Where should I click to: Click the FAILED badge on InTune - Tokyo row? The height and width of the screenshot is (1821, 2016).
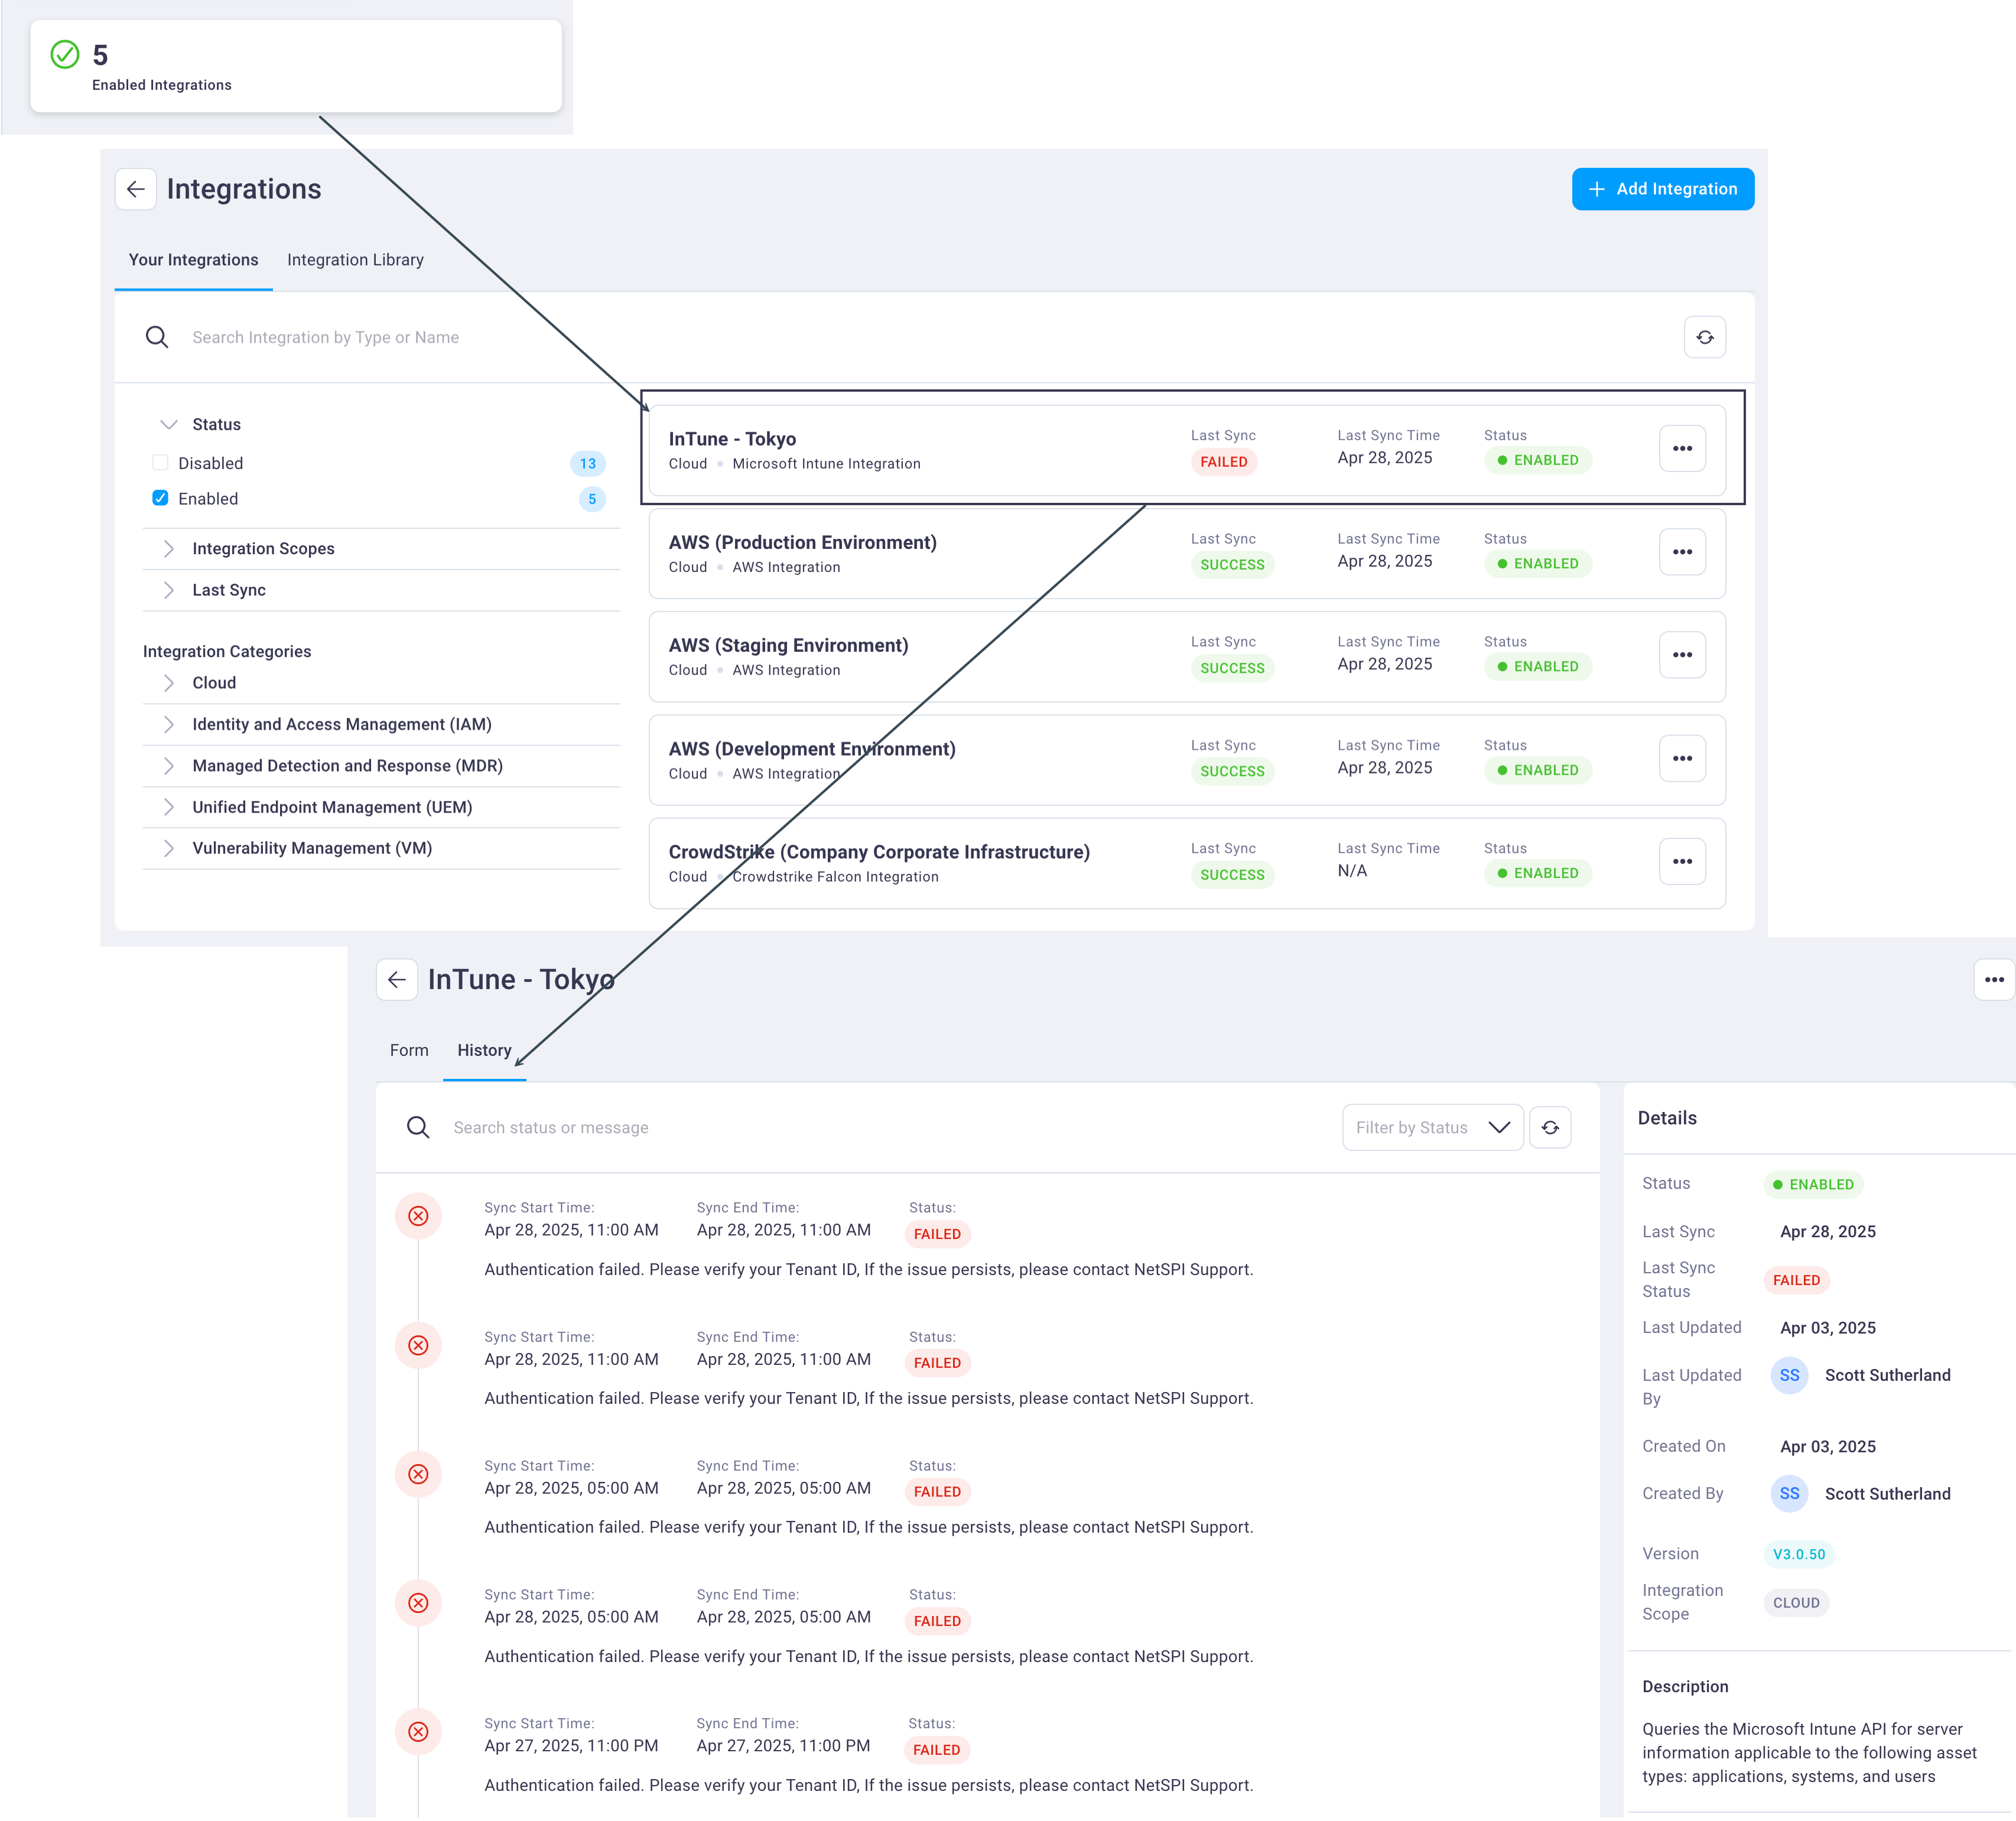click(x=1223, y=462)
